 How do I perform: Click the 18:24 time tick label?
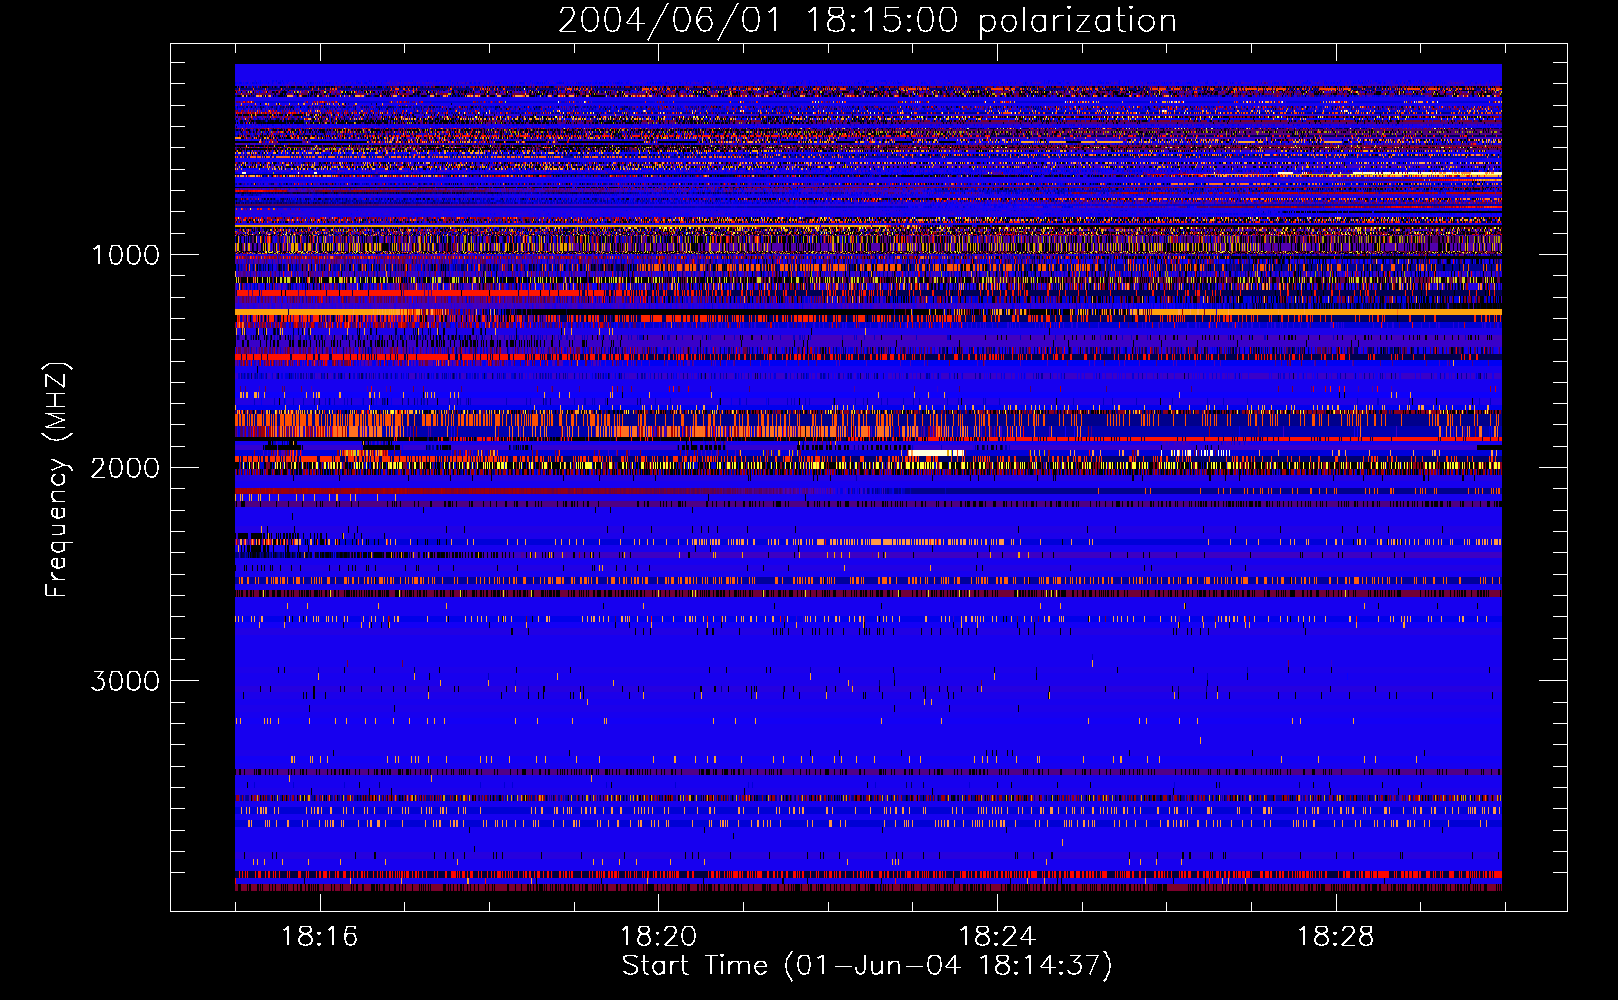click(997, 936)
